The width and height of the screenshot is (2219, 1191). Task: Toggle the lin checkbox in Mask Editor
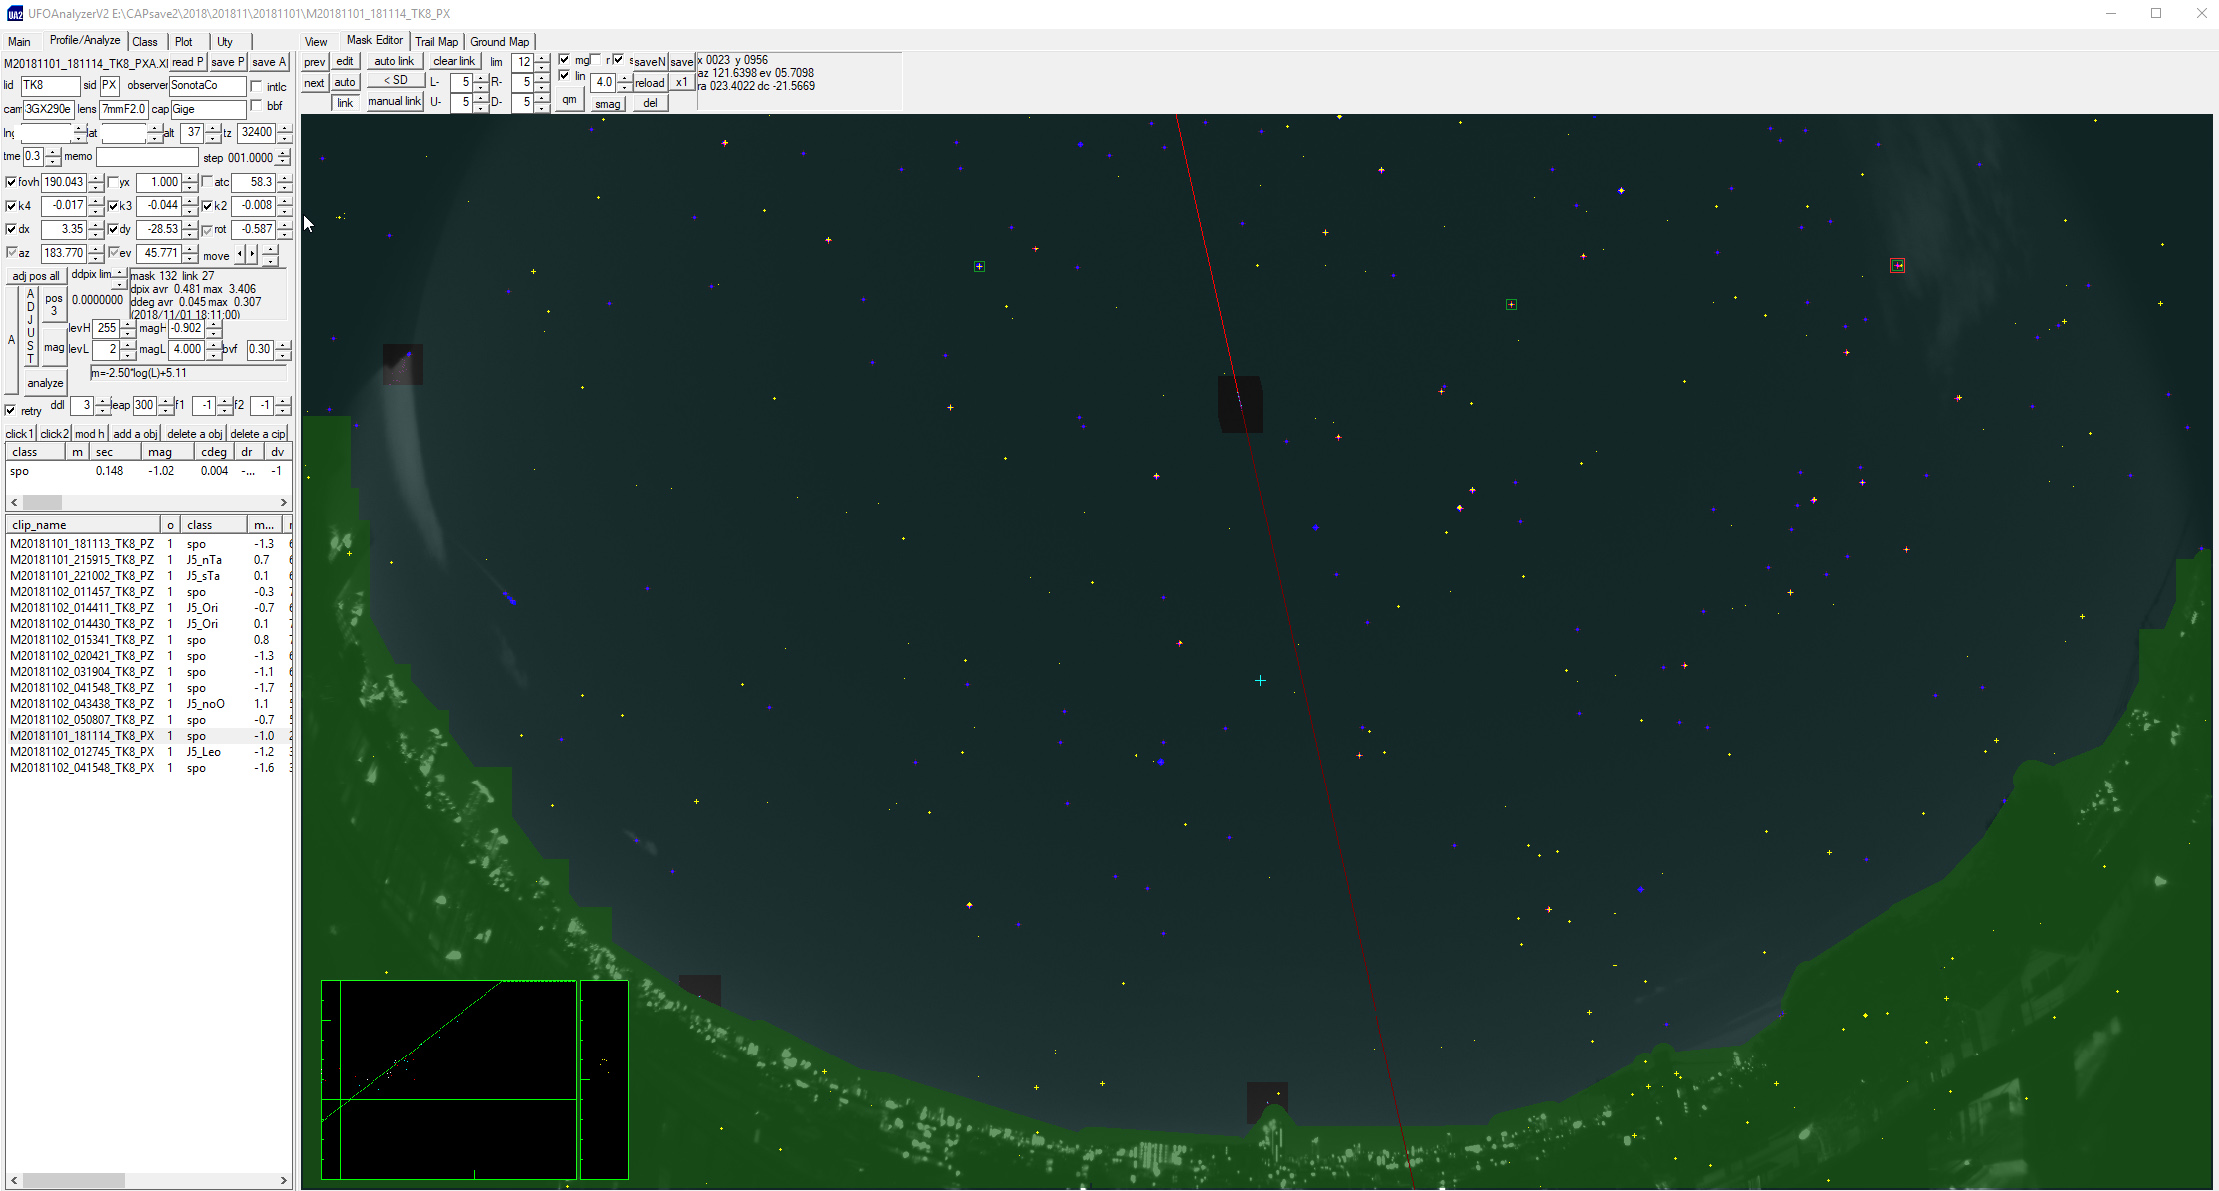tap(564, 76)
